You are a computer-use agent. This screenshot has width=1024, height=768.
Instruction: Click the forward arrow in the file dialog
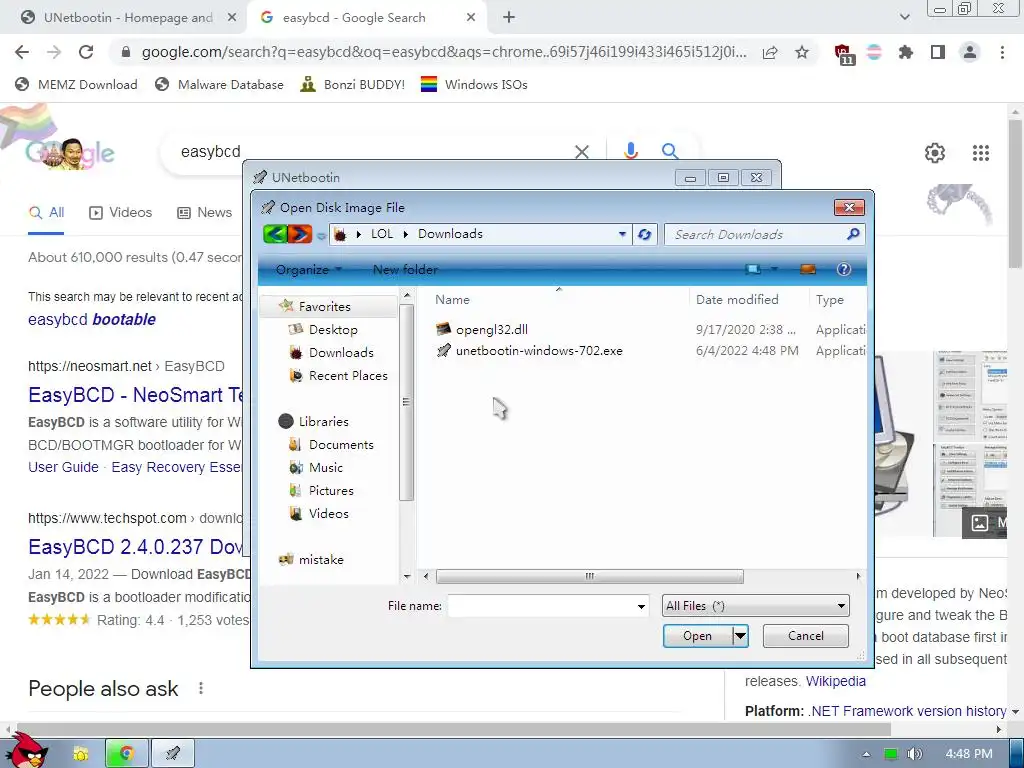click(x=300, y=234)
